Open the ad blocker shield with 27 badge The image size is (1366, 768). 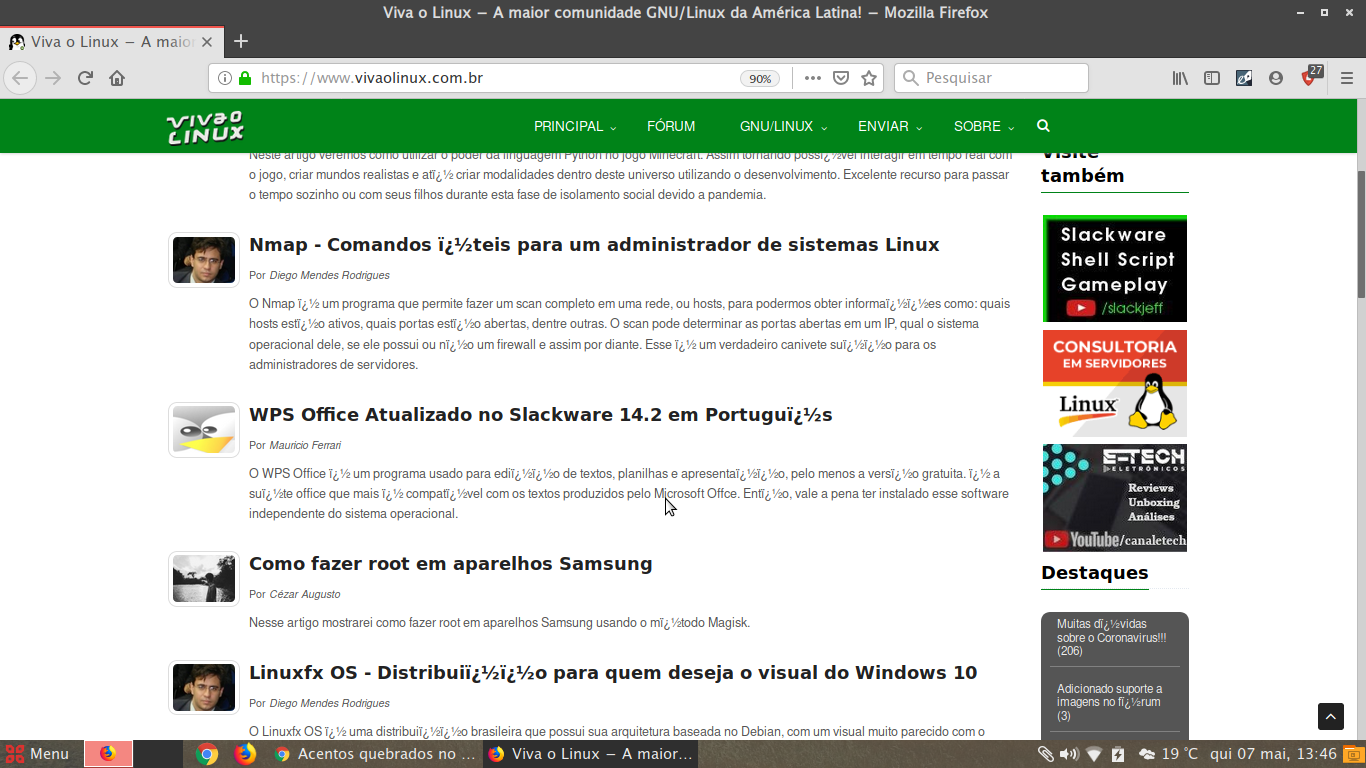[x=1310, y=76]
